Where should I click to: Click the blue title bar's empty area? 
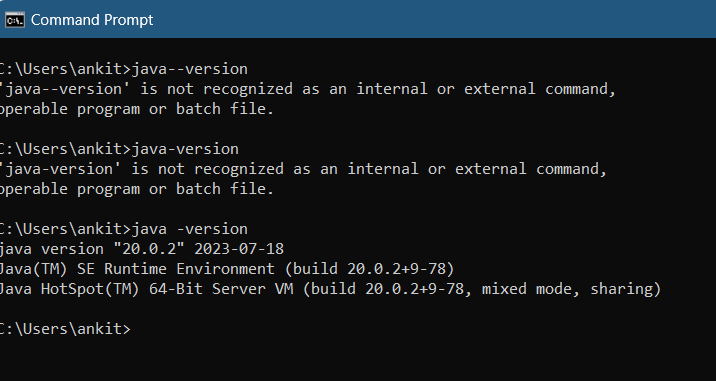[x=434, y=20]
